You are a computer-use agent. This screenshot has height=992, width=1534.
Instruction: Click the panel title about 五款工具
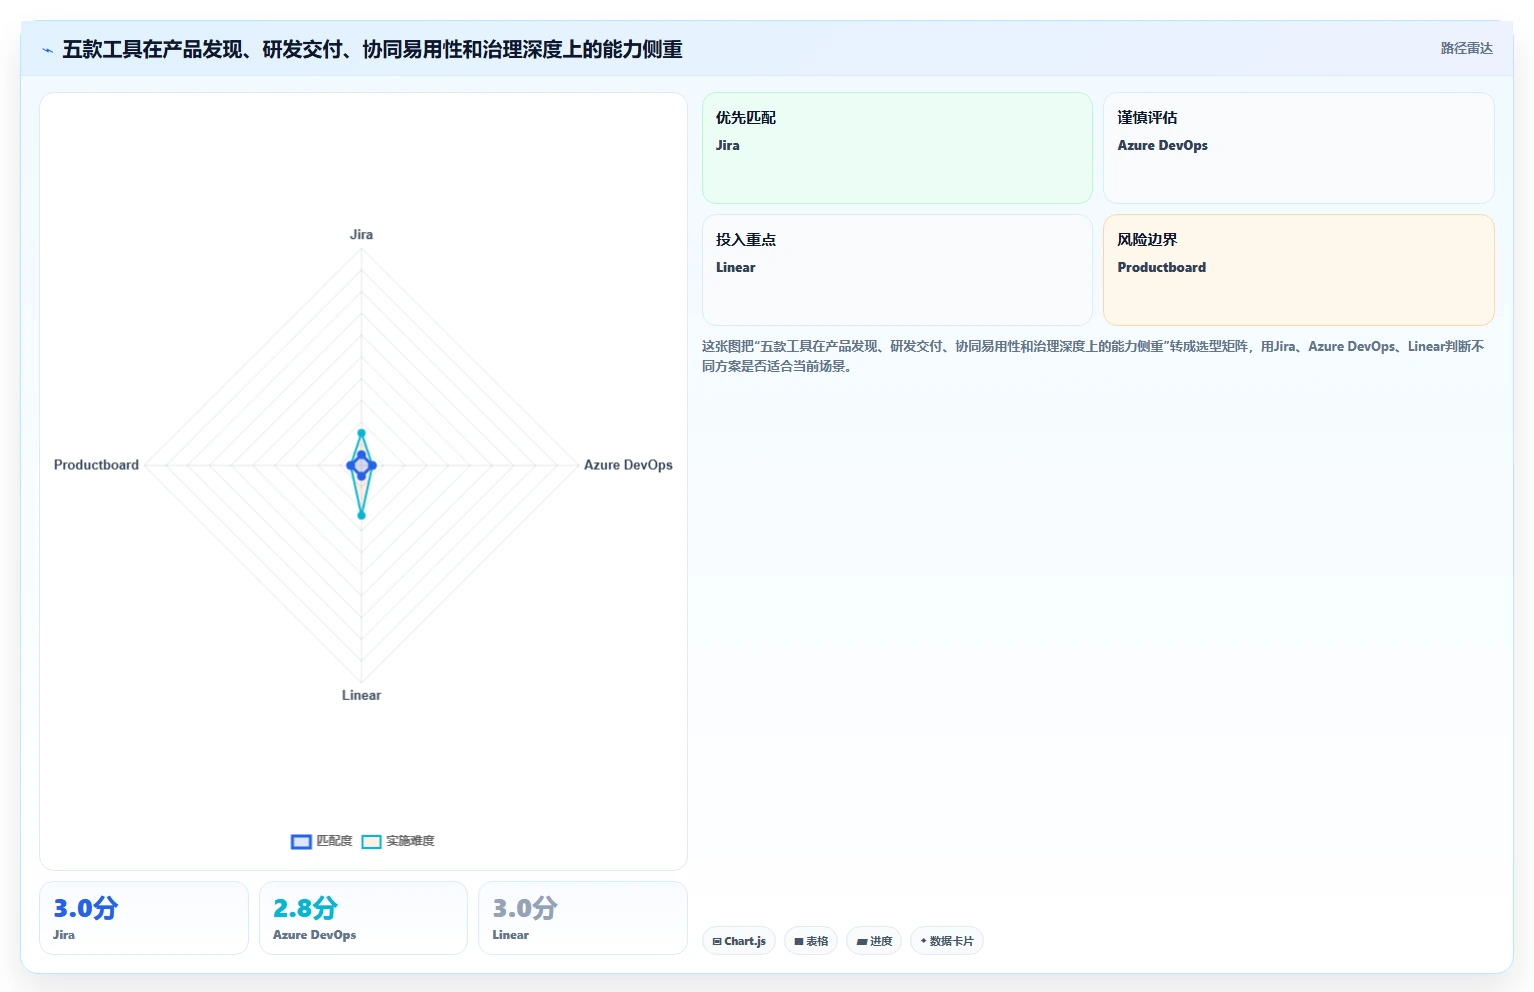coord(372,50)
